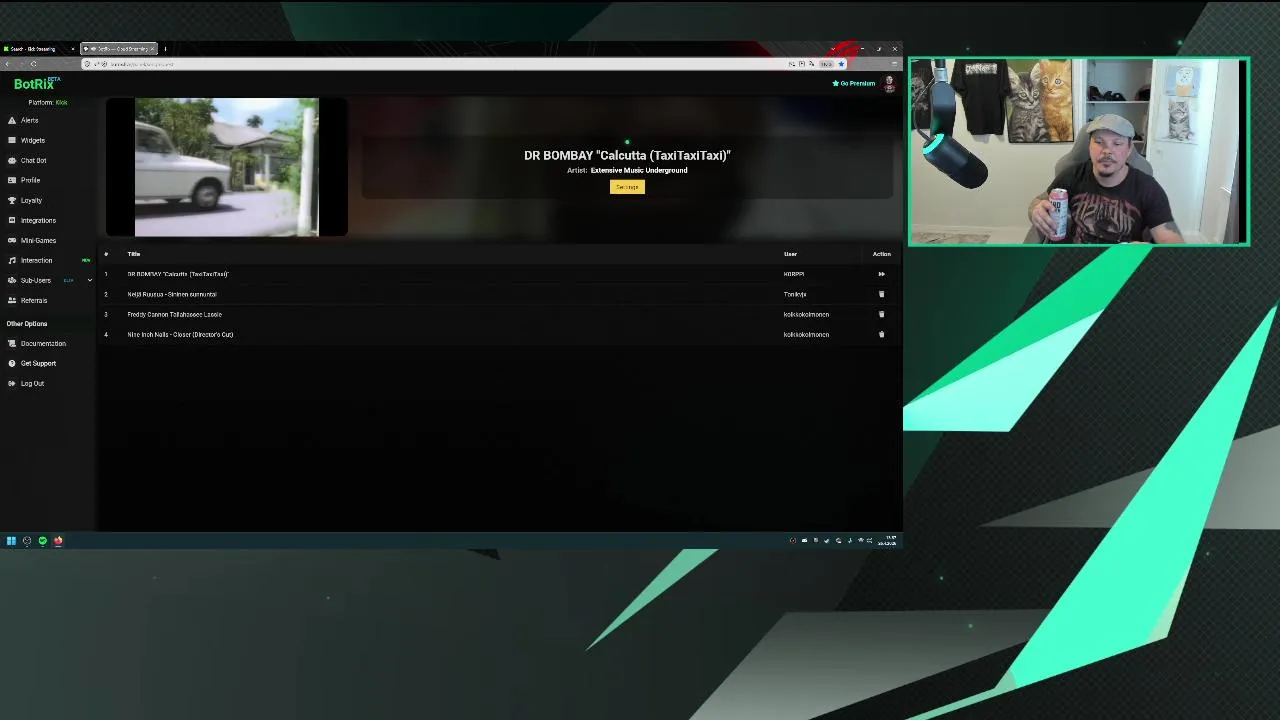Click the Title column header

coord(134,254)
